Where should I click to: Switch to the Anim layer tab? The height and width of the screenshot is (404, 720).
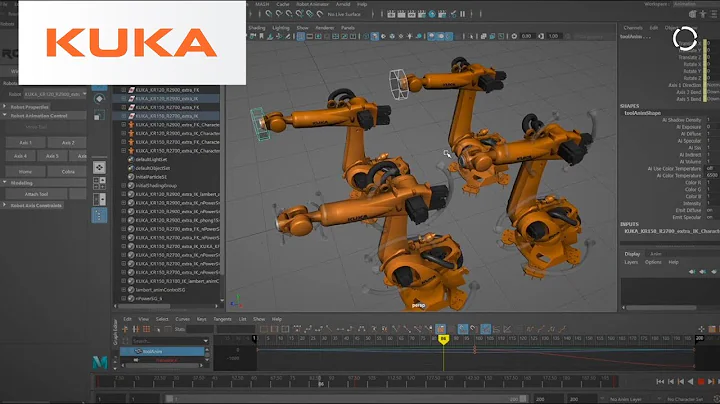coord(655,254)
